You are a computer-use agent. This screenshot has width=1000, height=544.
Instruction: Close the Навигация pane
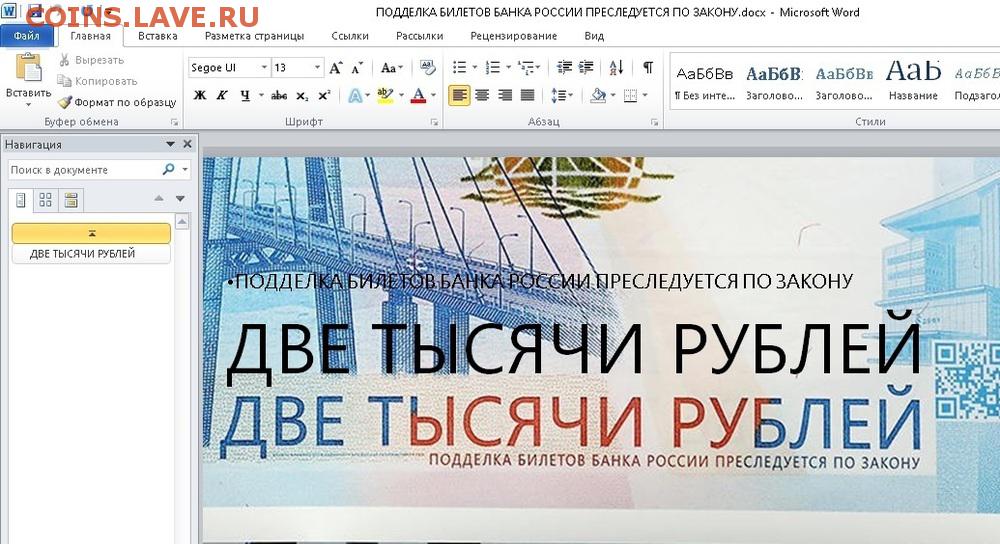[188, 144]
